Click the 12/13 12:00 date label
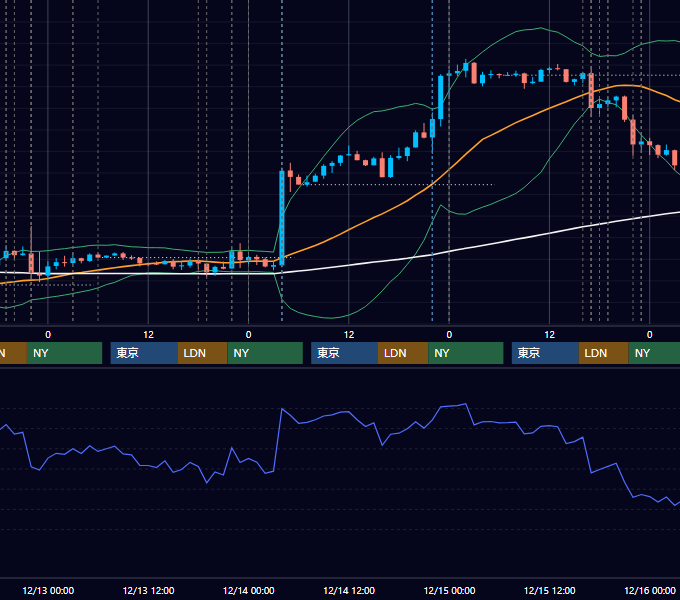680x600 pixels. click(148, 590)
